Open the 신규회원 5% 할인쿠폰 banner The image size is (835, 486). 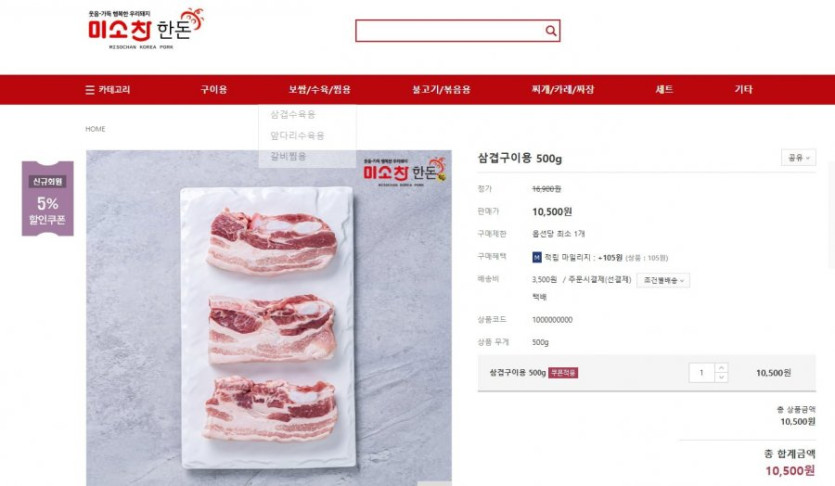coord(47,198)
